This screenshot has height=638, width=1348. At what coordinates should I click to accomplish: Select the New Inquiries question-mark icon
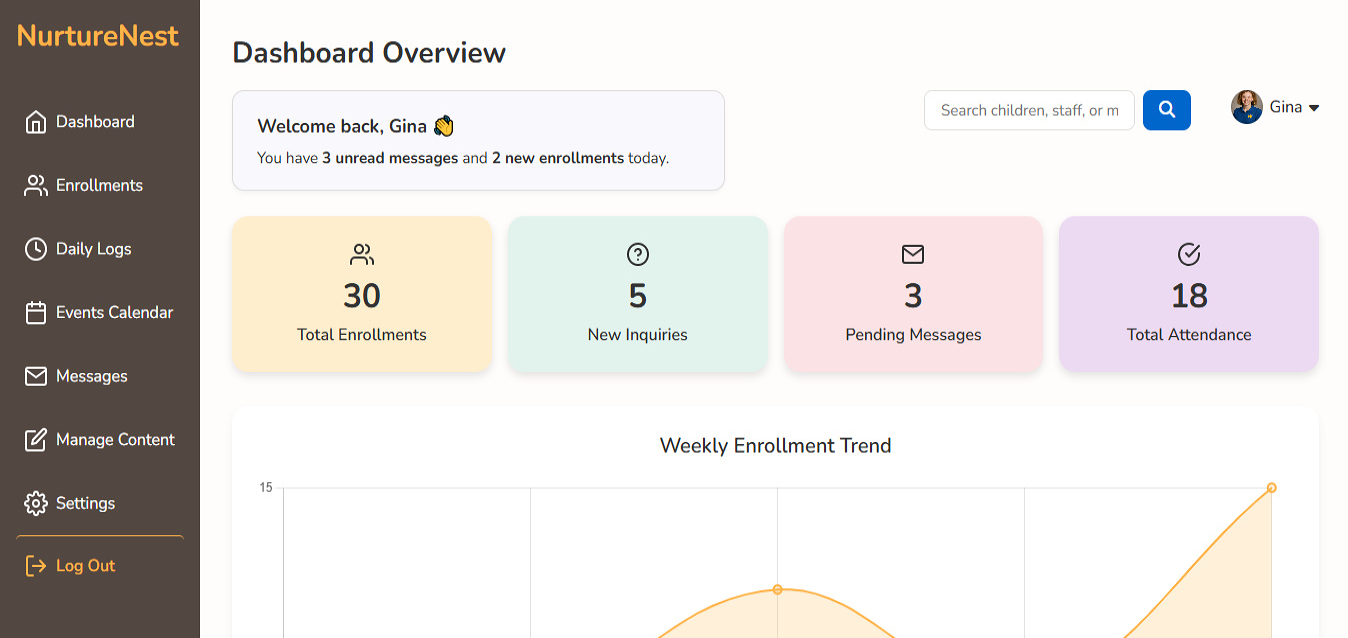click(637, 254)
